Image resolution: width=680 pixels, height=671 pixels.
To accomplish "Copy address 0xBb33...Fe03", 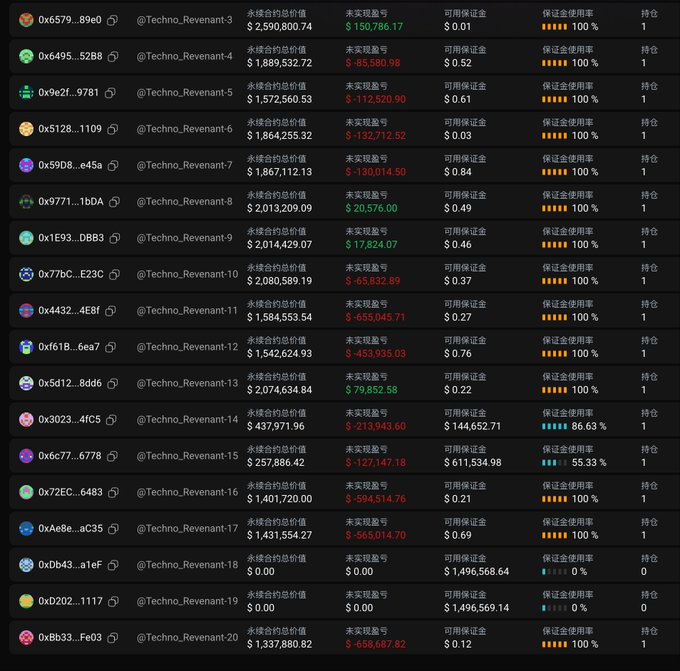I will (x=113, y=637).
